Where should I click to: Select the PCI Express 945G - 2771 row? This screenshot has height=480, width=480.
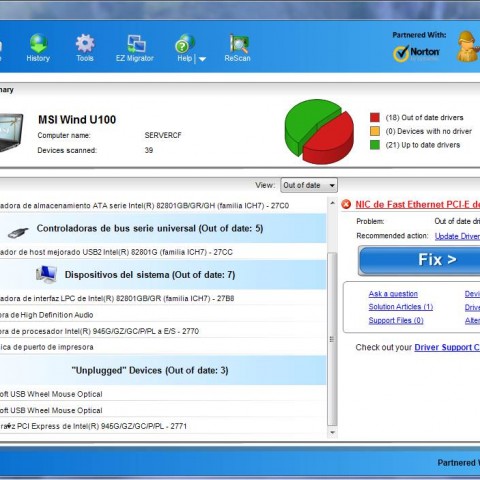pos(163,426)
